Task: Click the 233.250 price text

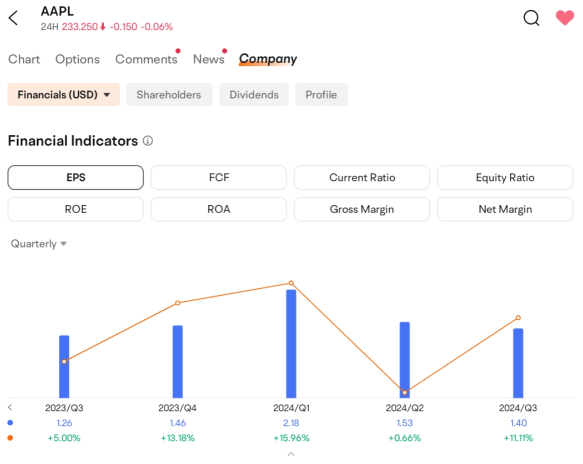Action: coord(80,27)
